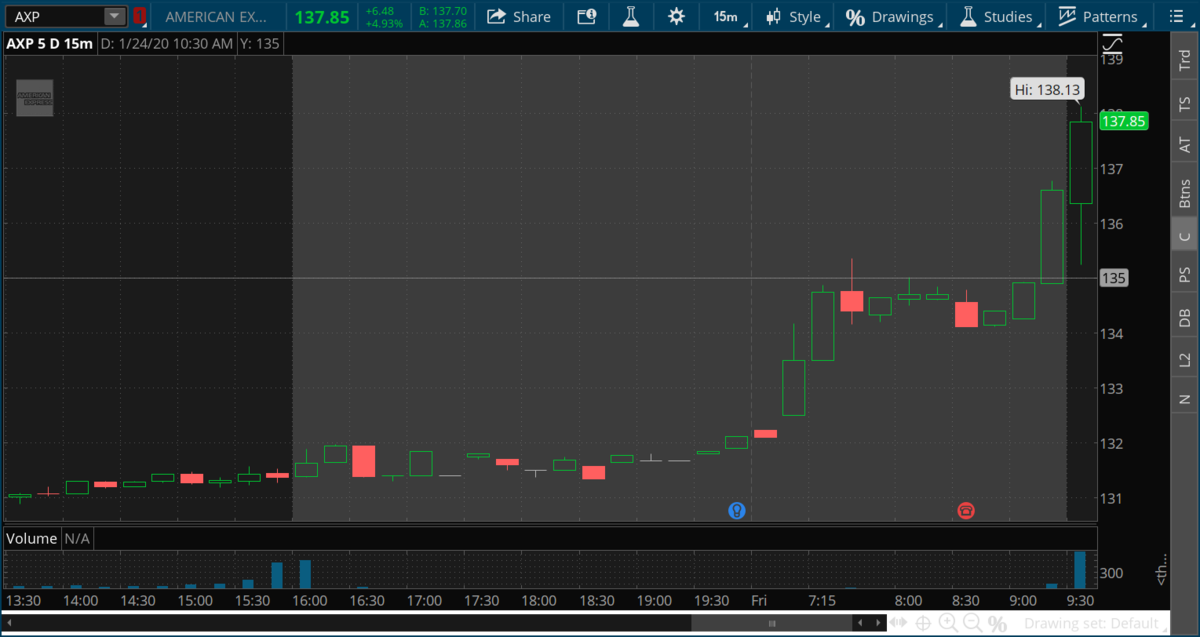The width and height of the screenshot is (1200, 637).
Task: Click the Fri date label on time axis
Action: 758,601
